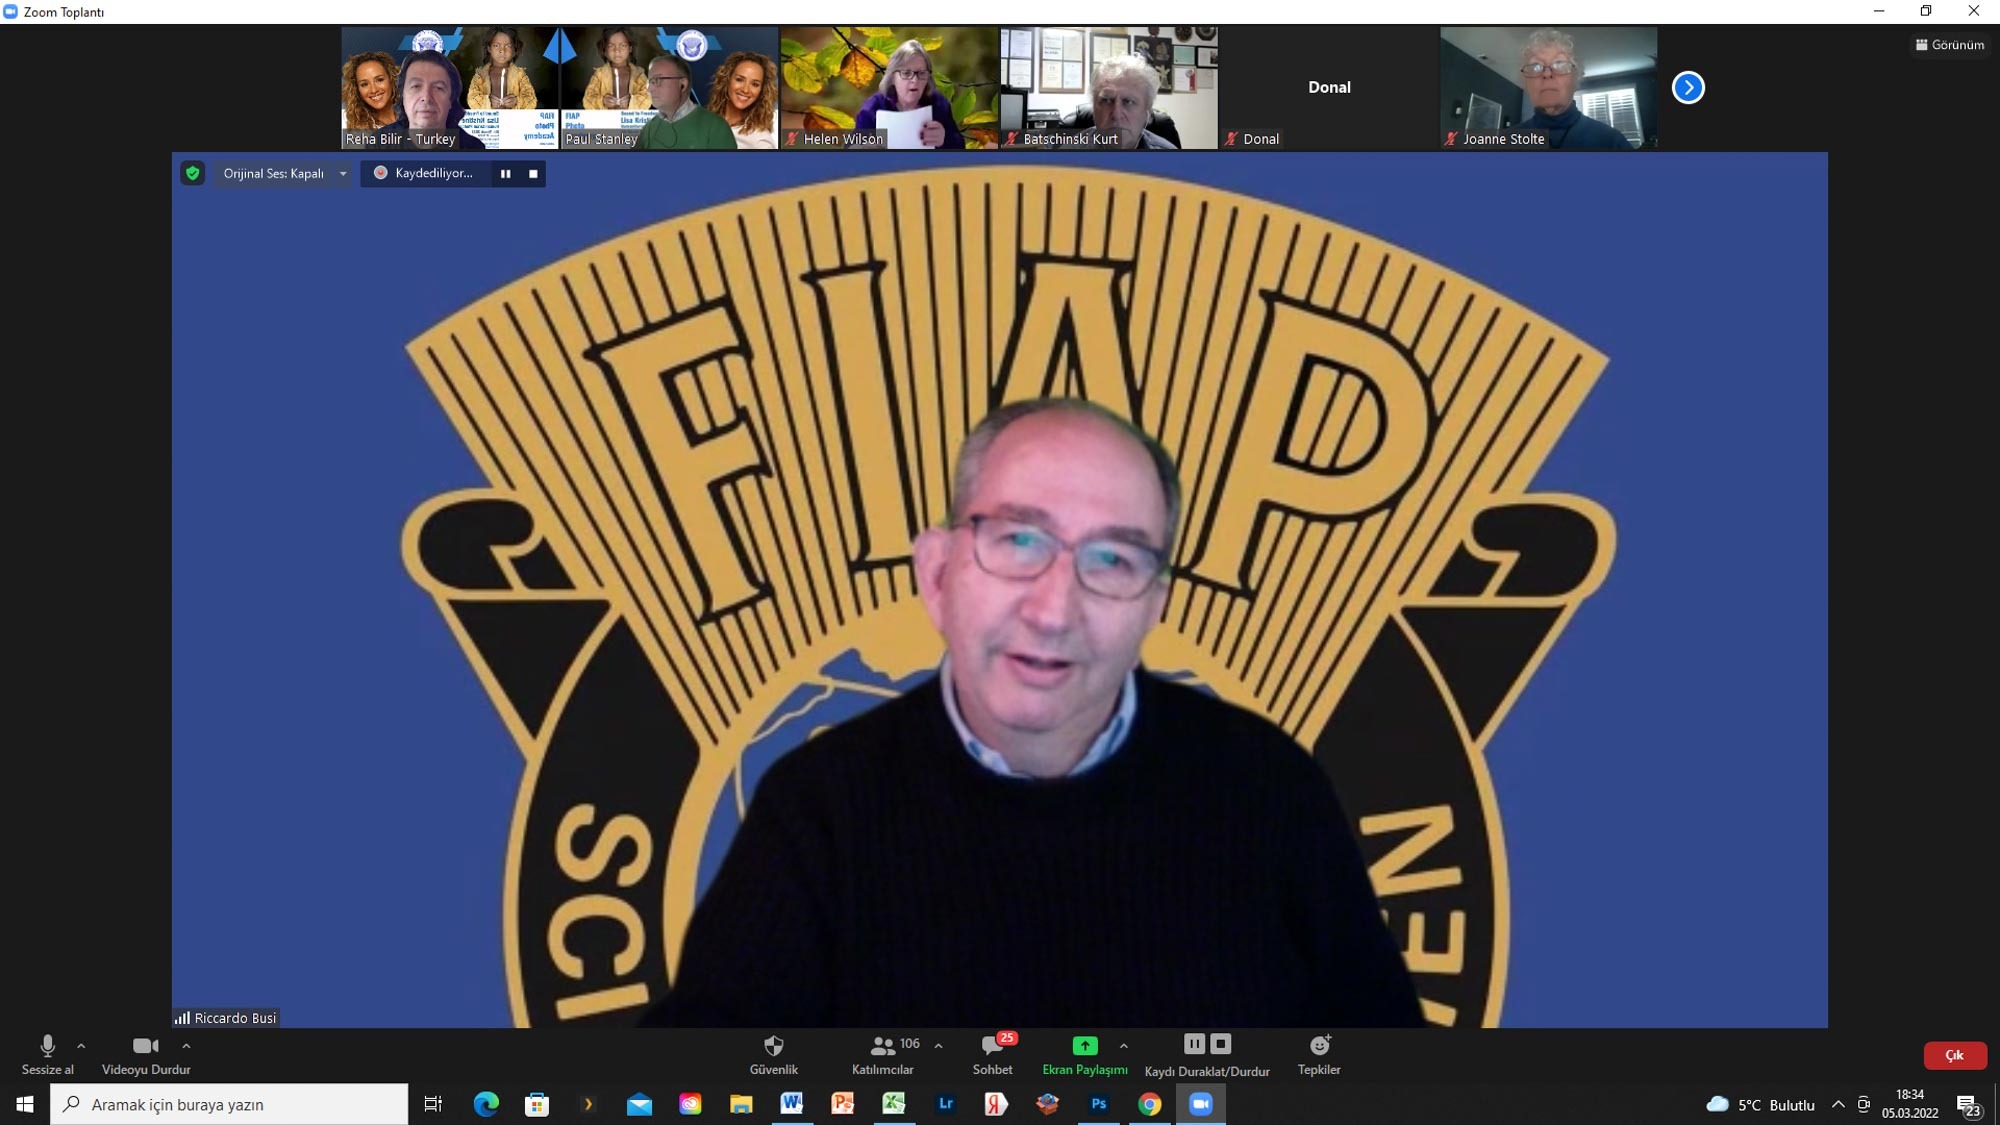Open weather widget showing 5°C Bulutlu
The image size is (2000, 1125).
click(x=1760, y=1105)
